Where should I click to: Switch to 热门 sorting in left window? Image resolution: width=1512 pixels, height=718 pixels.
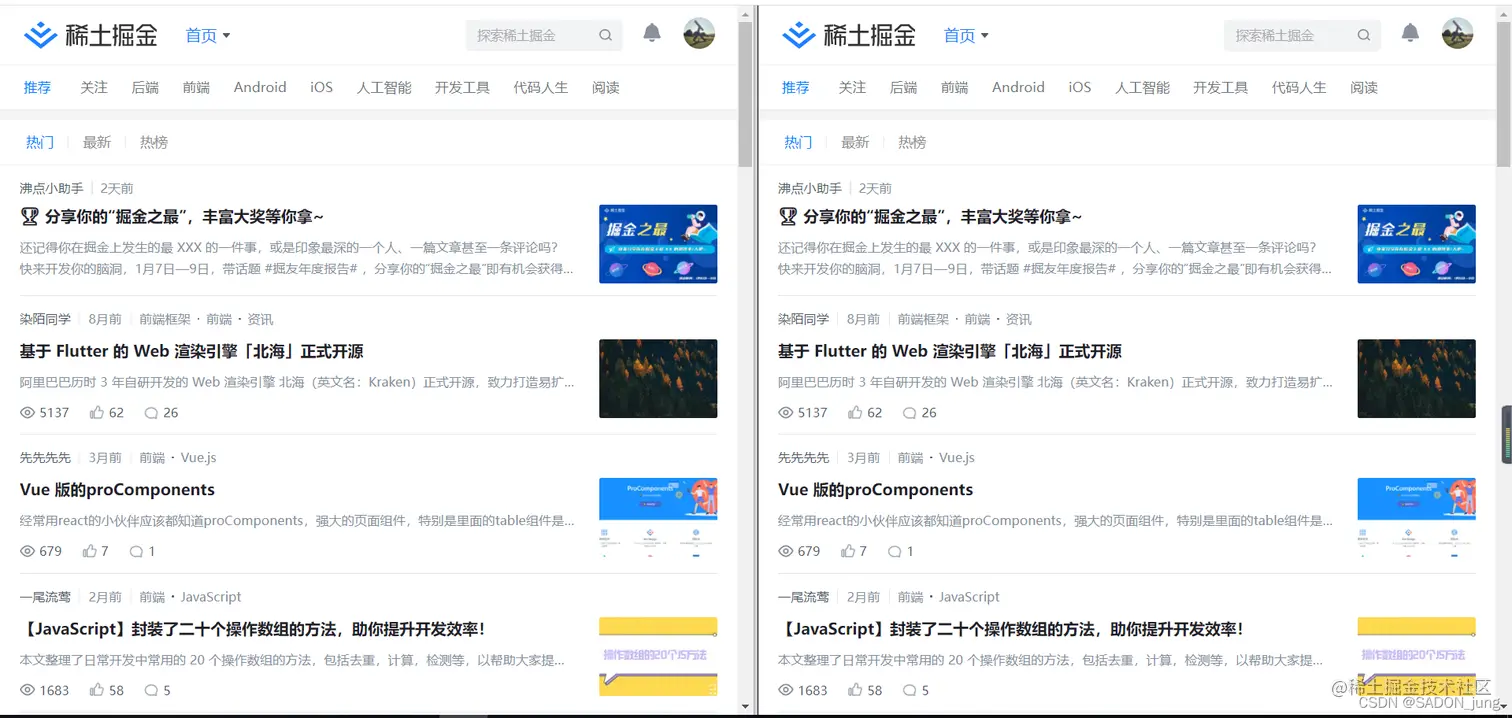point(40,142)
